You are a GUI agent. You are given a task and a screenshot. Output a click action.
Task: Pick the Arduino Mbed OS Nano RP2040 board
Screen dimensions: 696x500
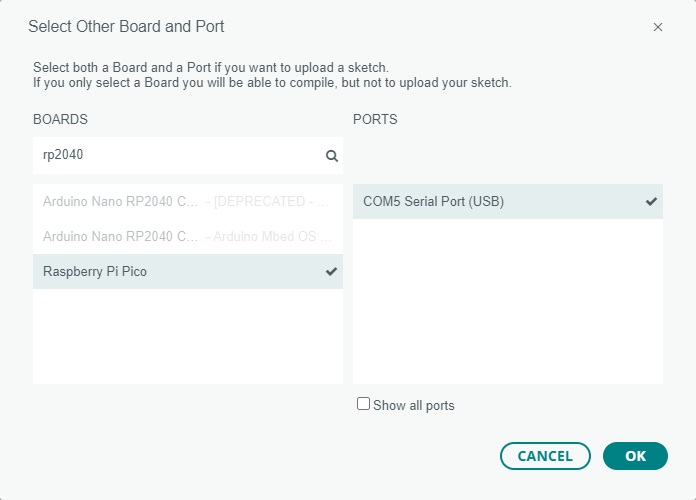(187, 236)
